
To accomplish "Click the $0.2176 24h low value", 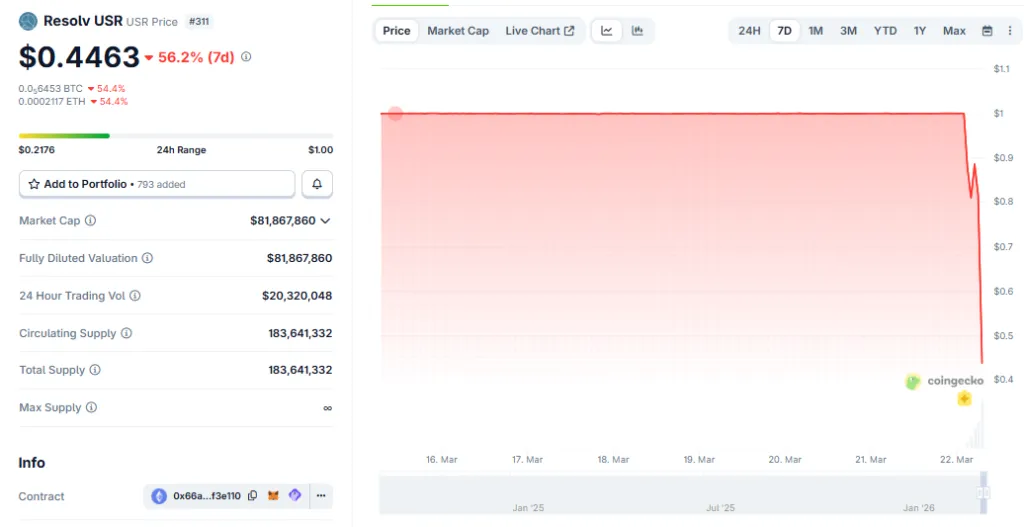I will pos(37,150).
